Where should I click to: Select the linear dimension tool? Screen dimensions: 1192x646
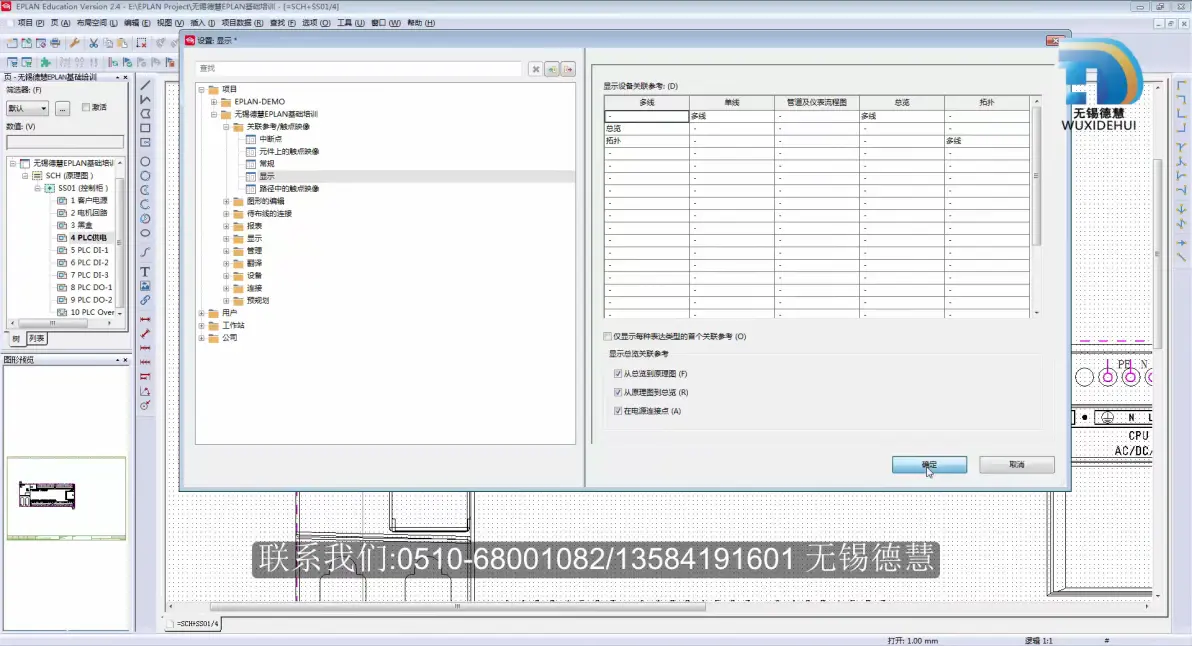coord(145,319)
